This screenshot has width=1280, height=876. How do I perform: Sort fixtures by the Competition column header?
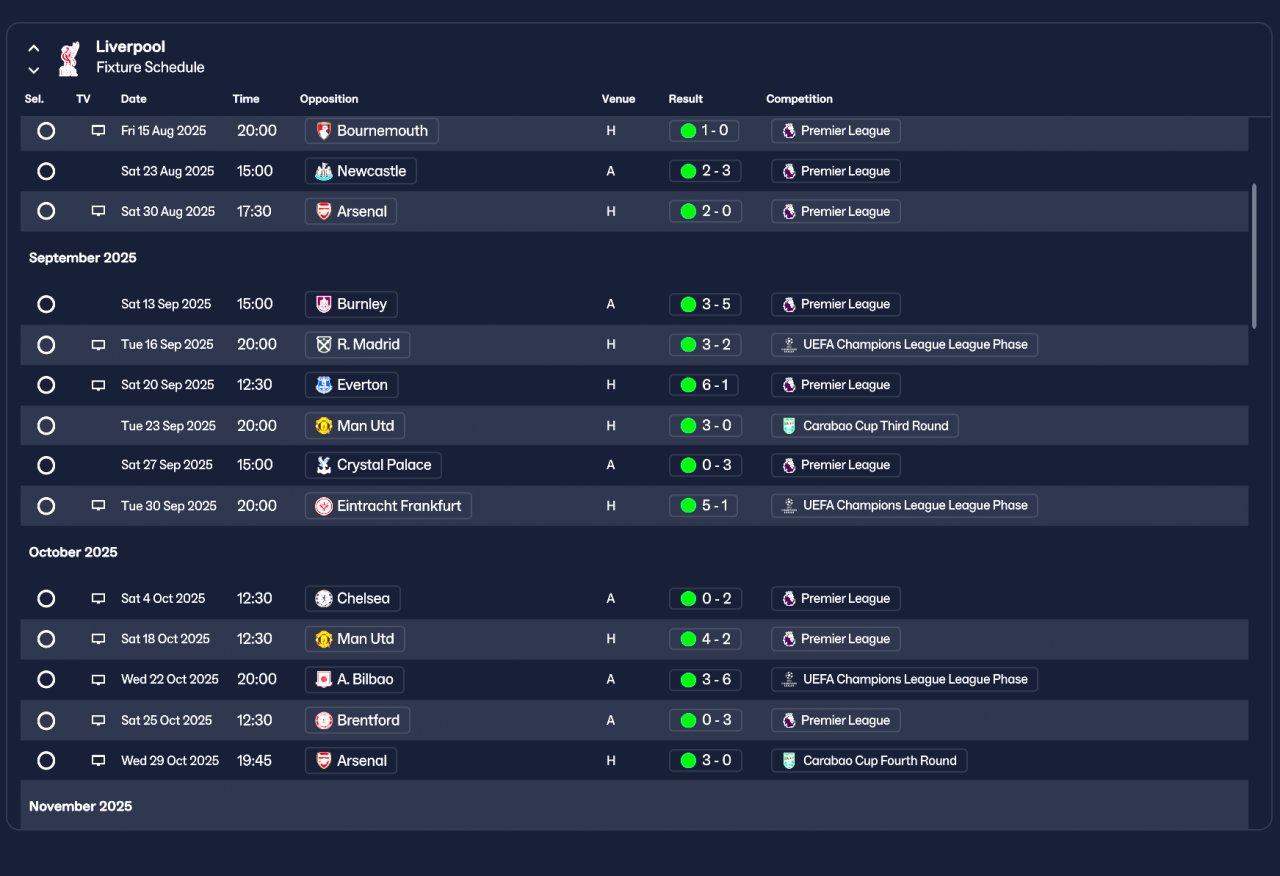point(799,99)
